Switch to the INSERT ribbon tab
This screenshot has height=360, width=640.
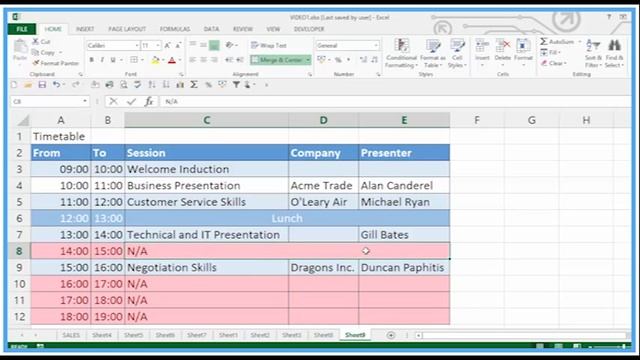(85, 29)
